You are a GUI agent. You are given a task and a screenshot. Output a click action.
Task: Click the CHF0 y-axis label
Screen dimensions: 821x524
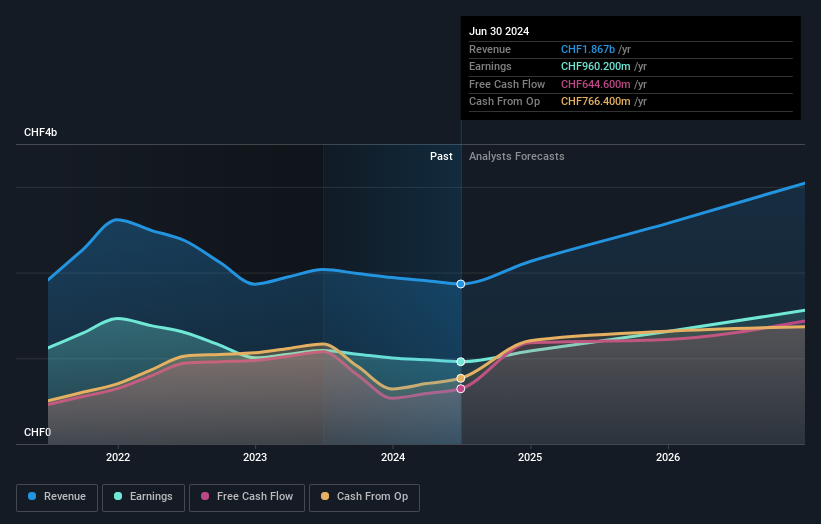(37, 432)
